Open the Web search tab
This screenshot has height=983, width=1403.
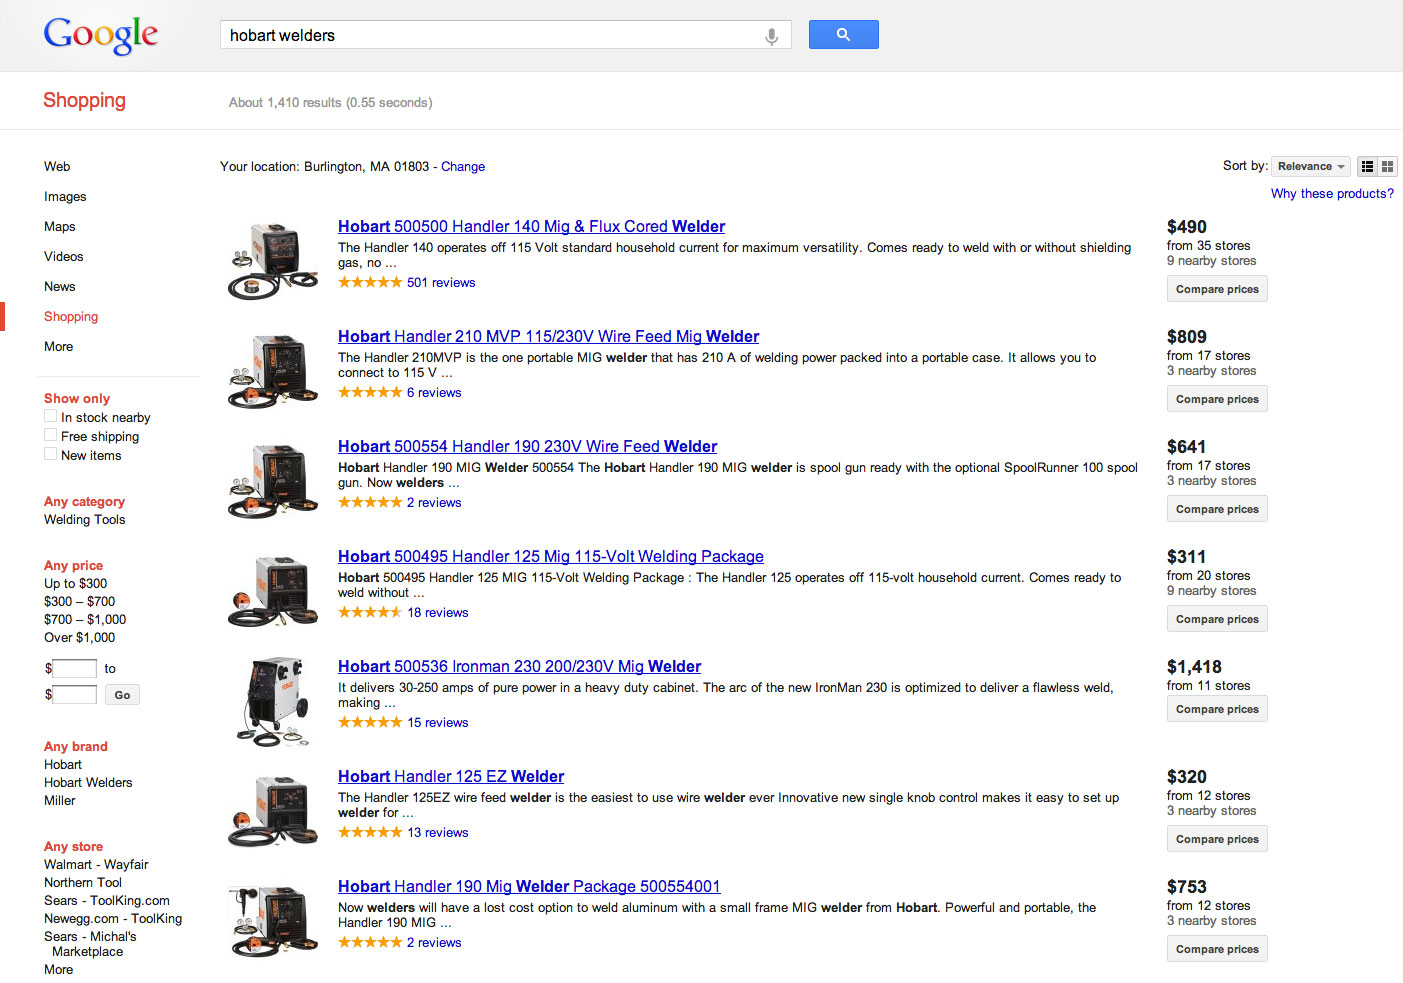pos(57,167)
